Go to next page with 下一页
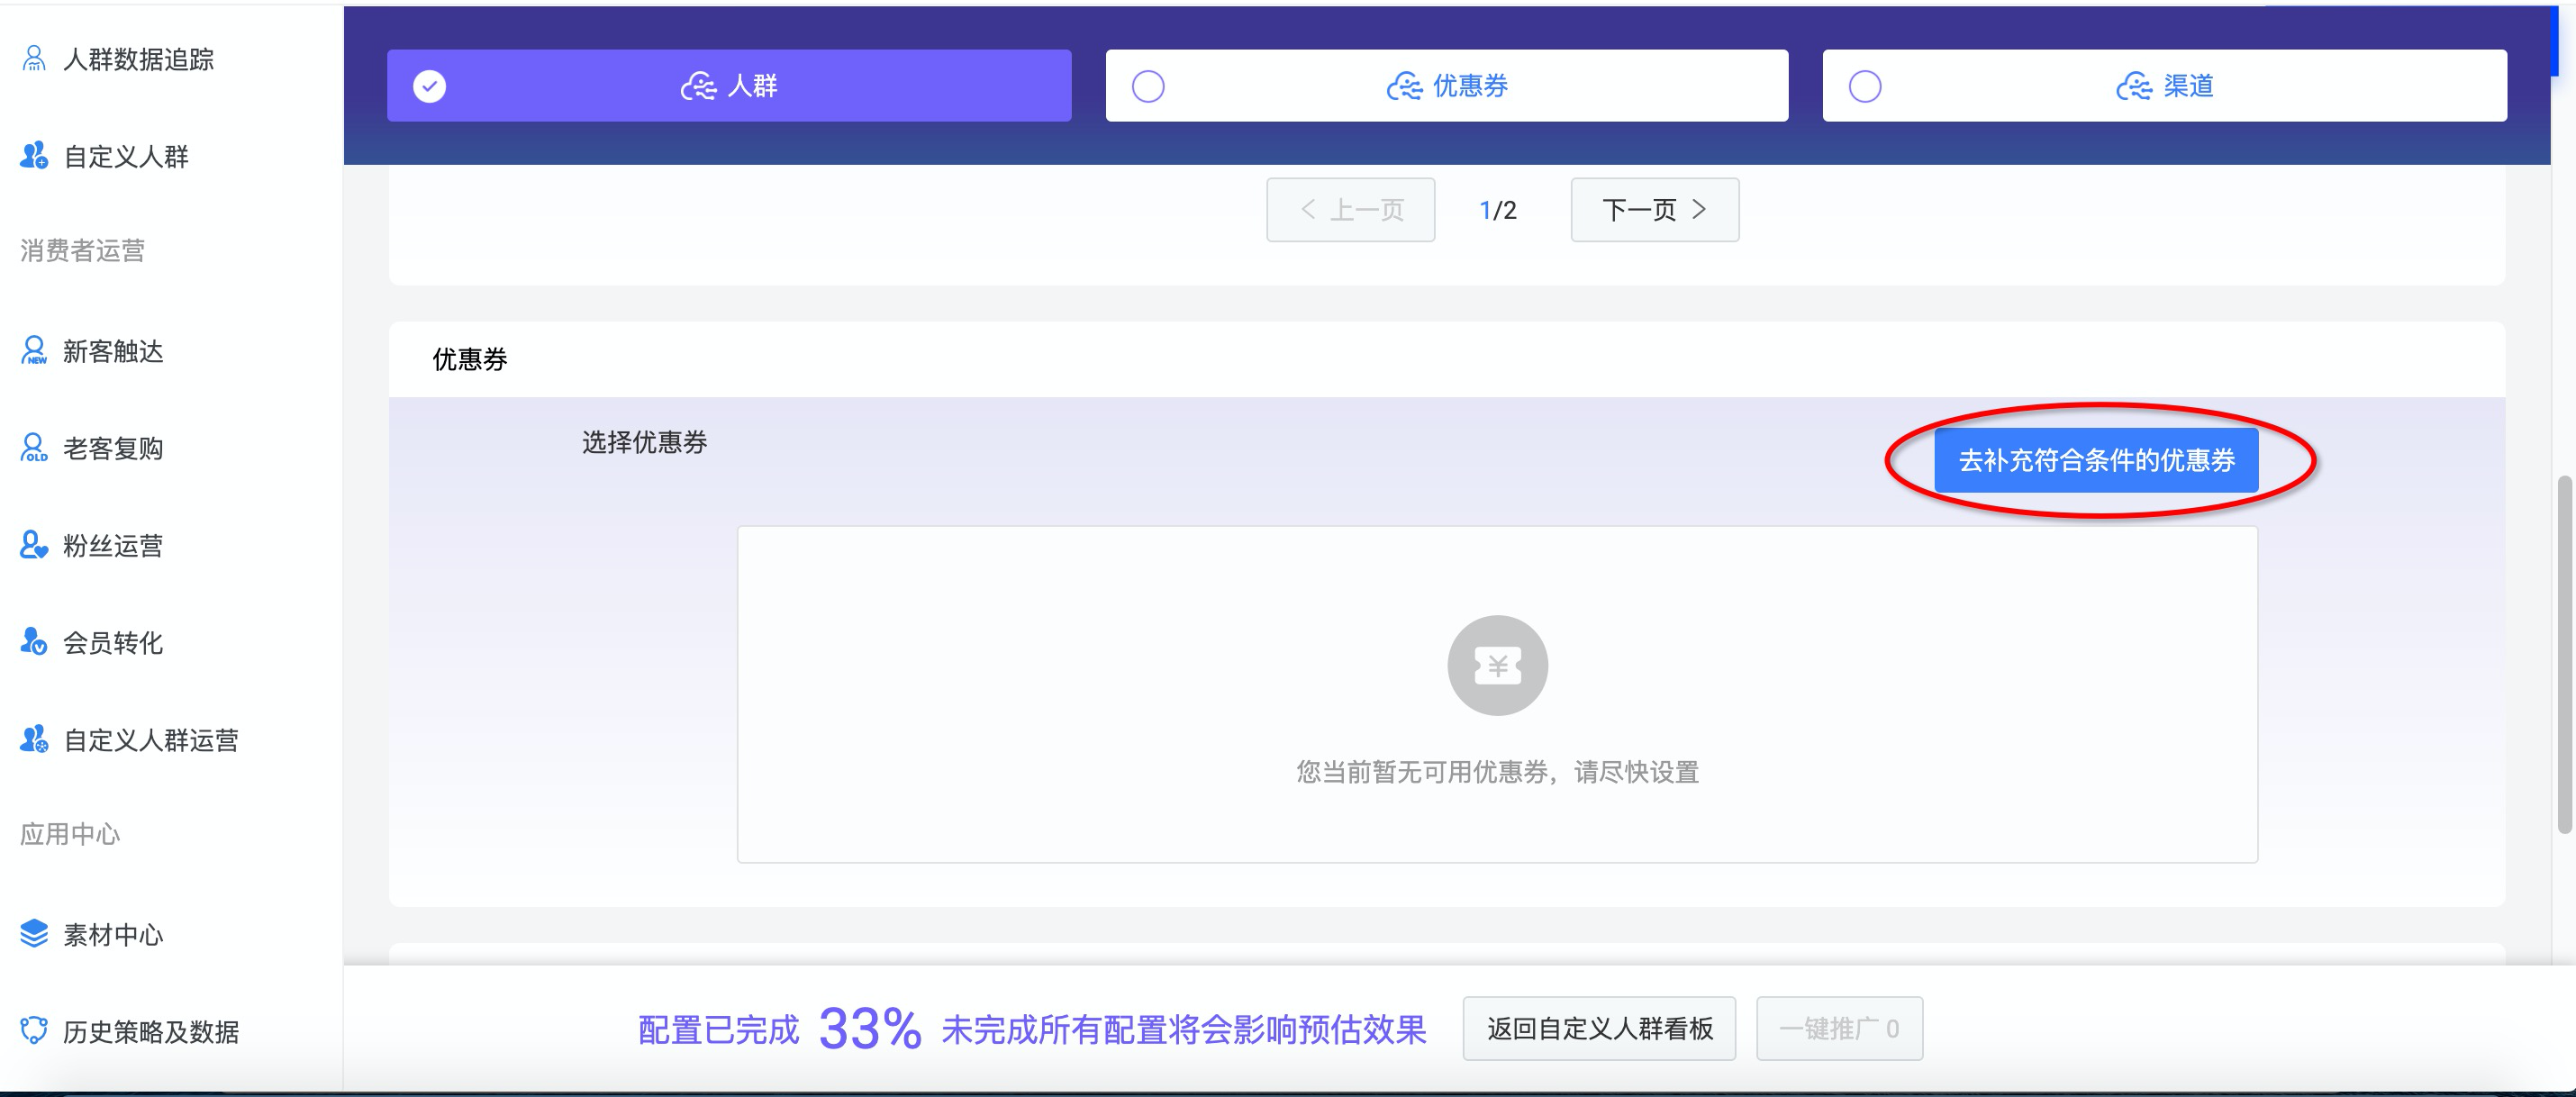Image resolution: width=2576 pixels, height=1097 pixels. (1654, 210)
